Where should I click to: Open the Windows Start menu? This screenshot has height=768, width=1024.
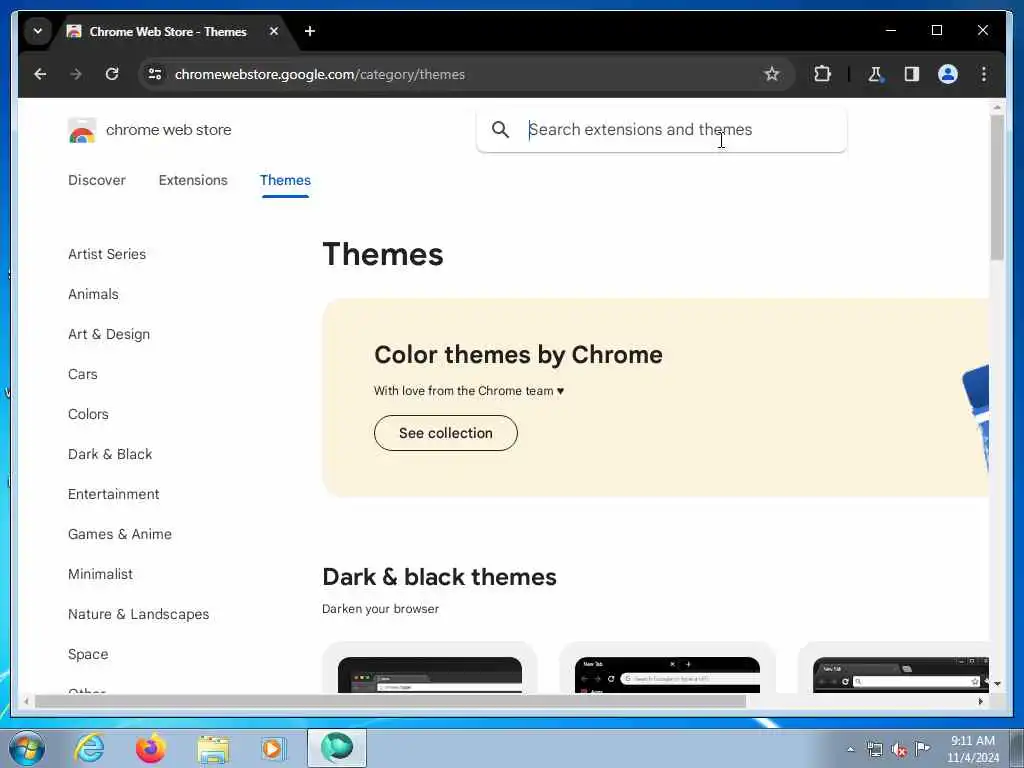pos(27,748)
